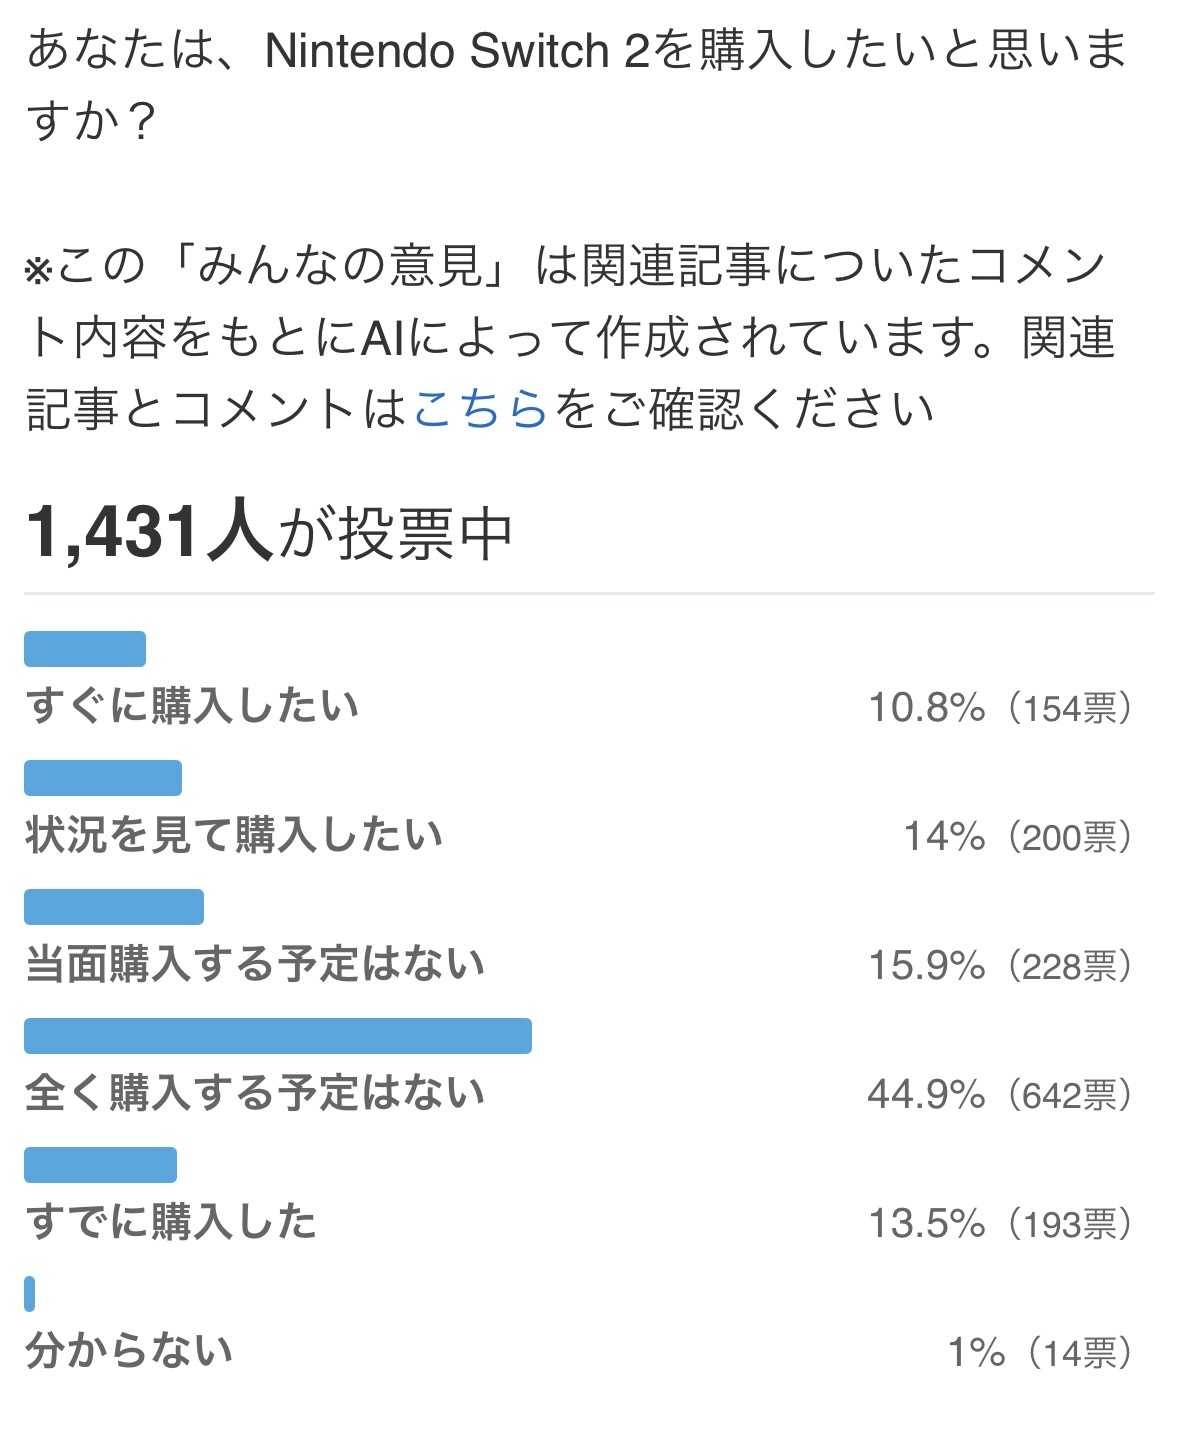Click the 1,431人が投票中 vote count heading
The width and height of the screenshot is (1179, 1434).
coord(269,533)
